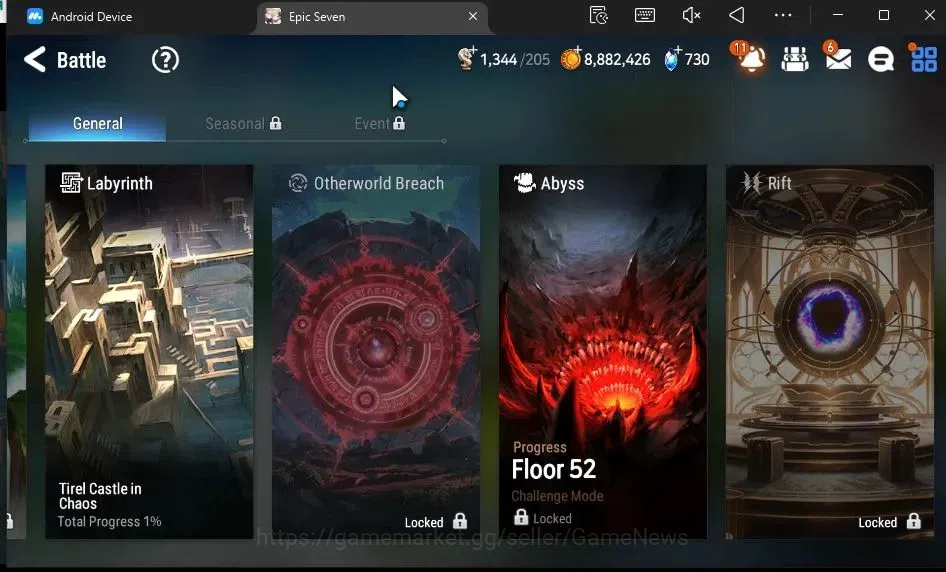Screen dimensions: 946x572
Task: Click the 'Challenge Mode' label
Action: (557, 496)
